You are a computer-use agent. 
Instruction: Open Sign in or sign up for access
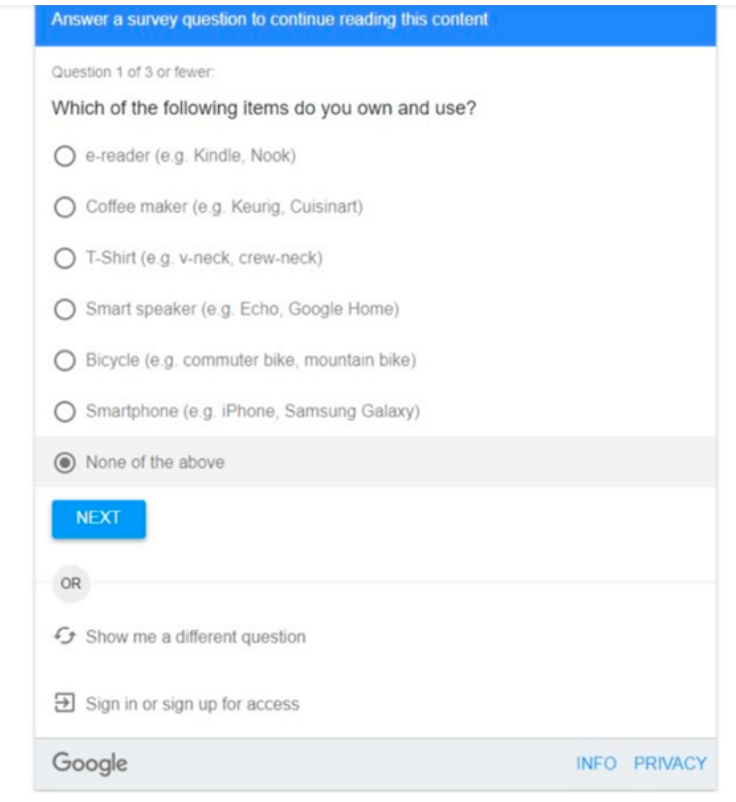[192, 704]
